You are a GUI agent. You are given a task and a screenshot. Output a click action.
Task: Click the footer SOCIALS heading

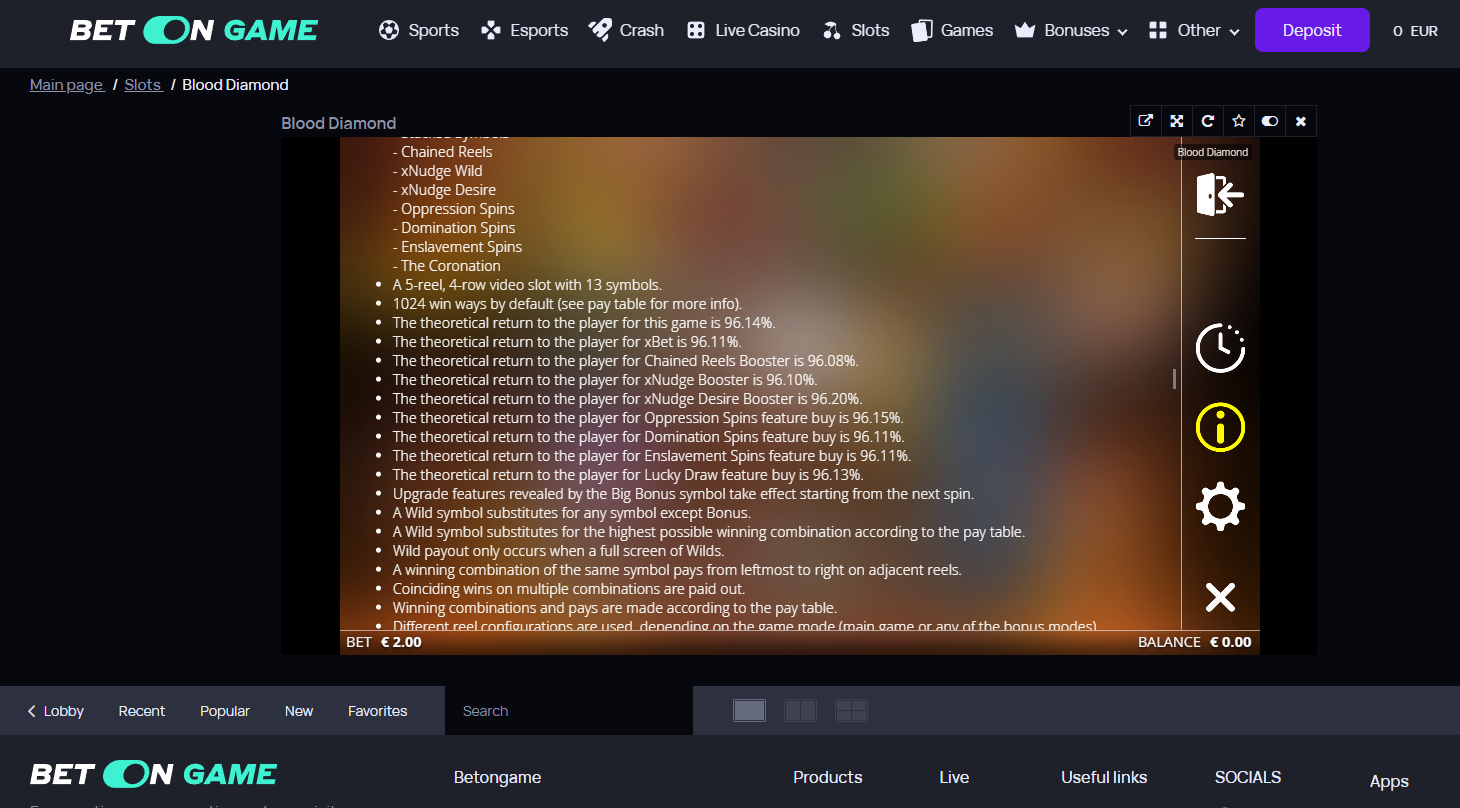[1248, 777]
